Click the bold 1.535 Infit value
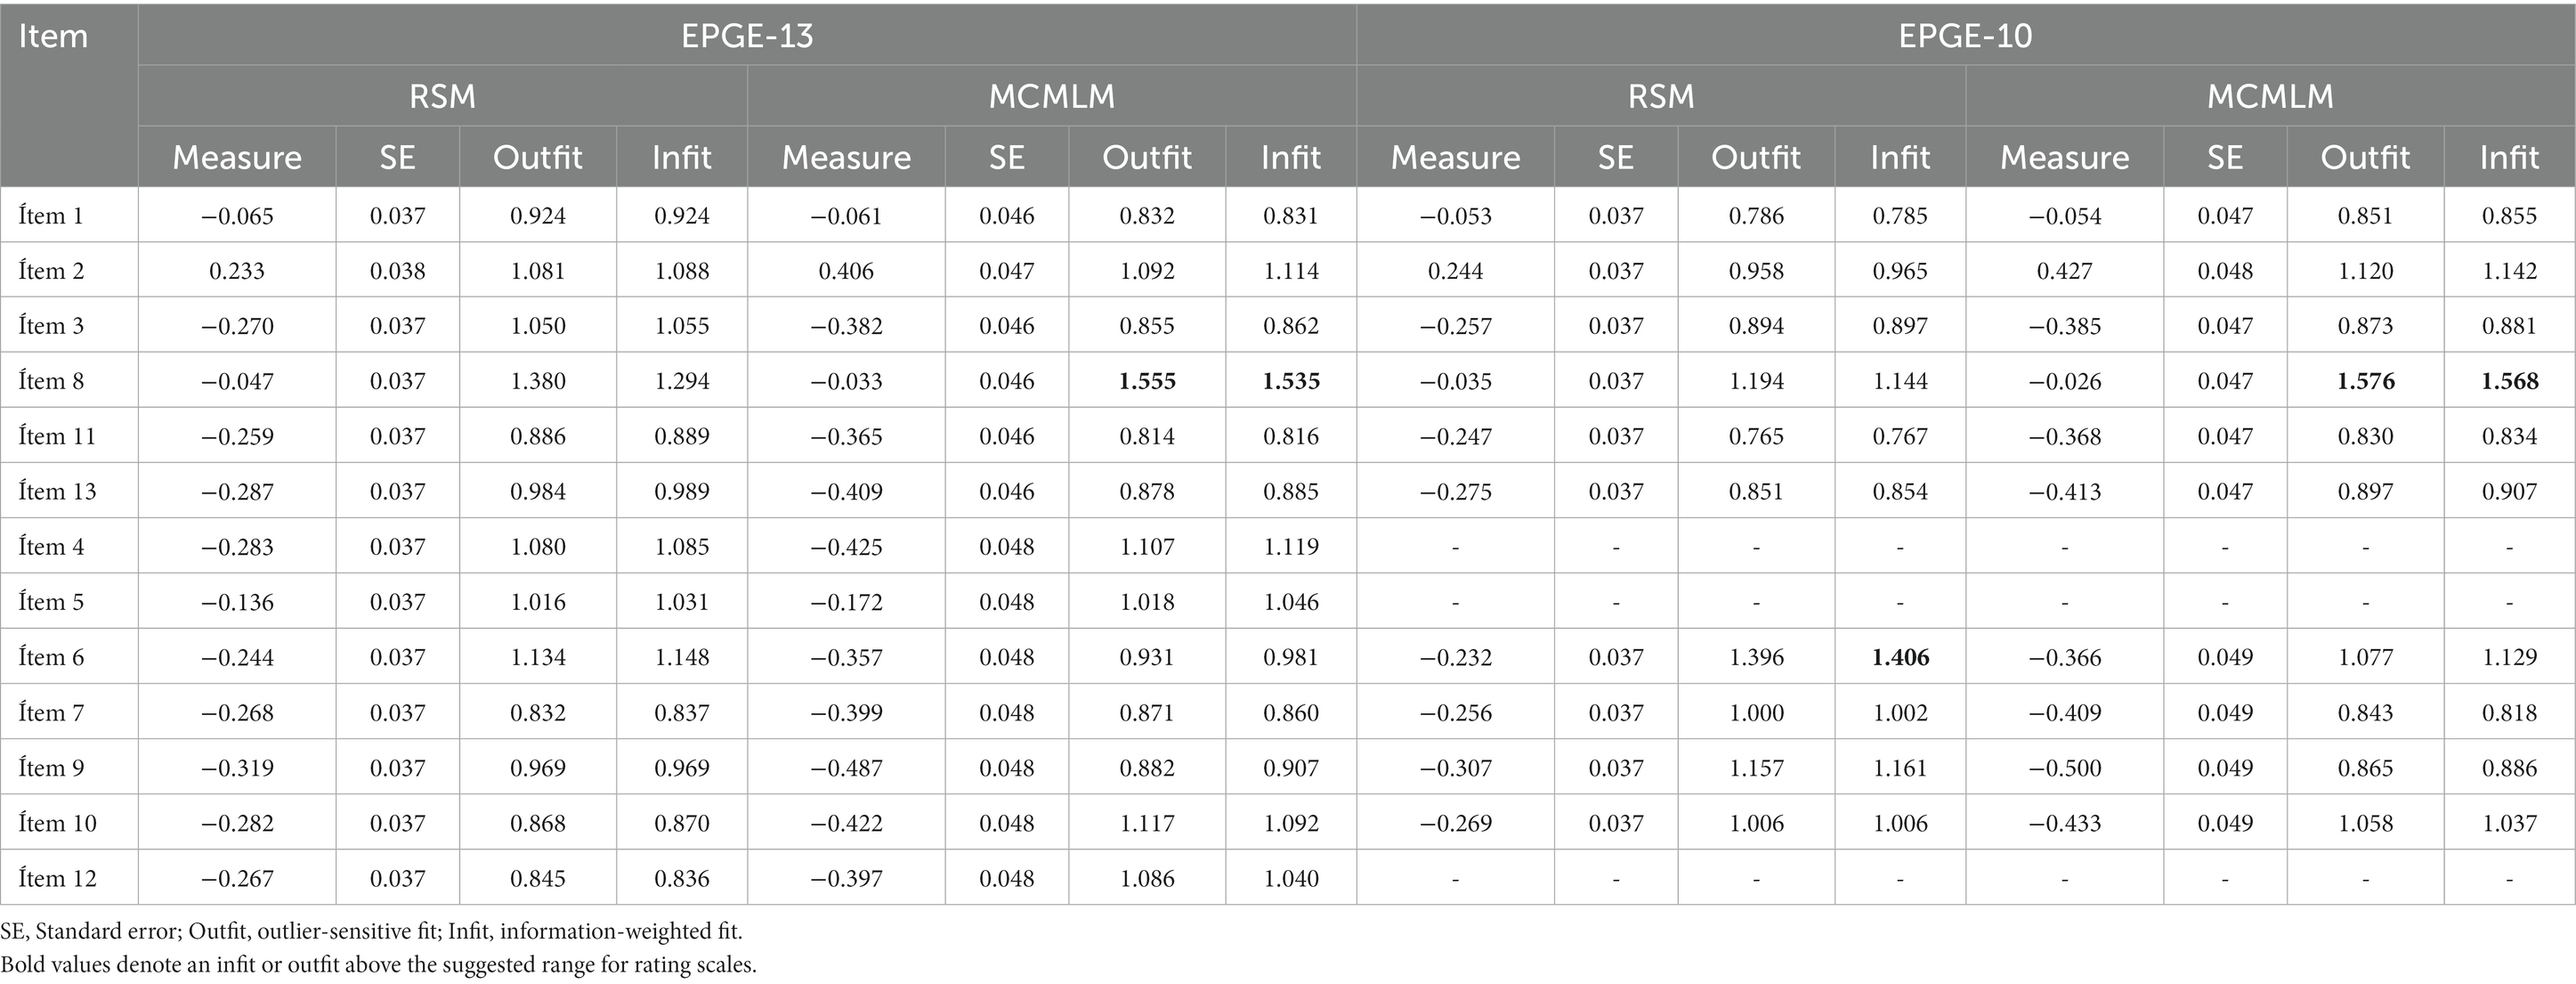2576x984 pixels. (x=1291, y=381)
